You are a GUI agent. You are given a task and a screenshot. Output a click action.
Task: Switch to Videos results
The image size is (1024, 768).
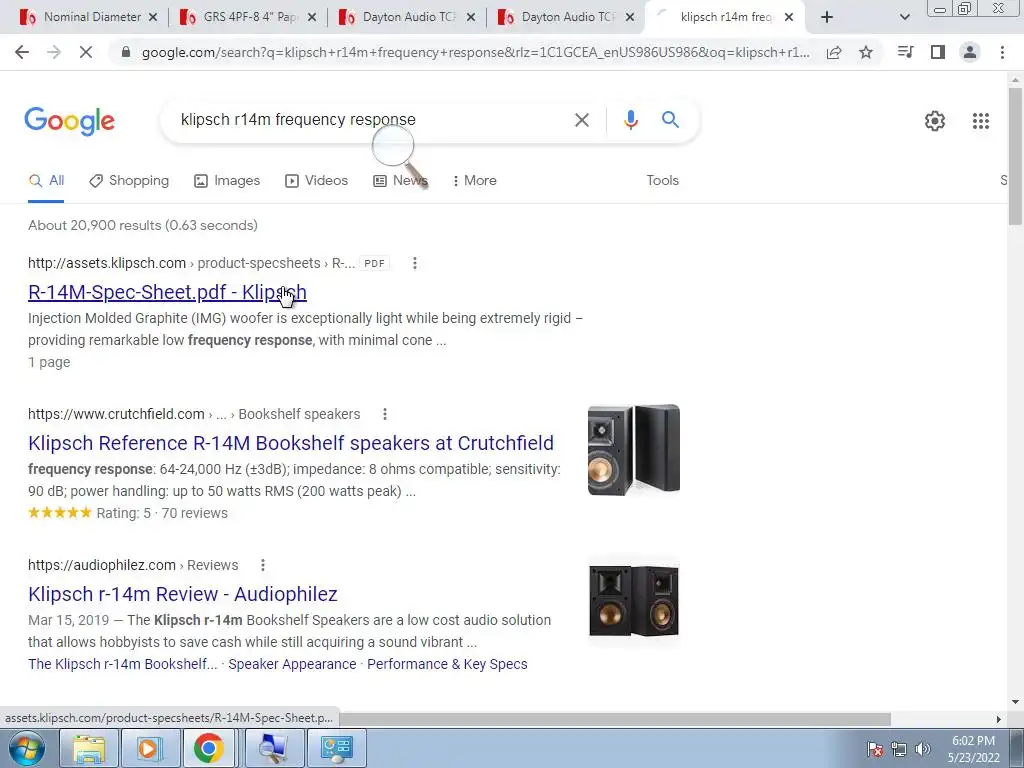(x=317, y=181)
